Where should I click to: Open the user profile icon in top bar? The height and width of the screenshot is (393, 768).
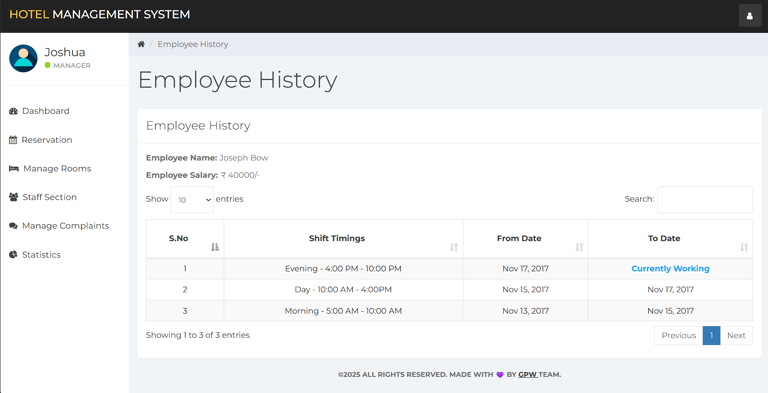(750, 16)
